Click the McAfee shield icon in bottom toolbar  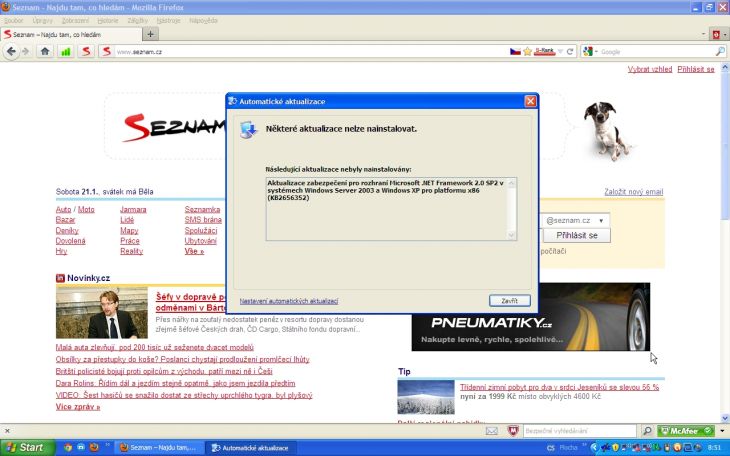coord(513,431)
